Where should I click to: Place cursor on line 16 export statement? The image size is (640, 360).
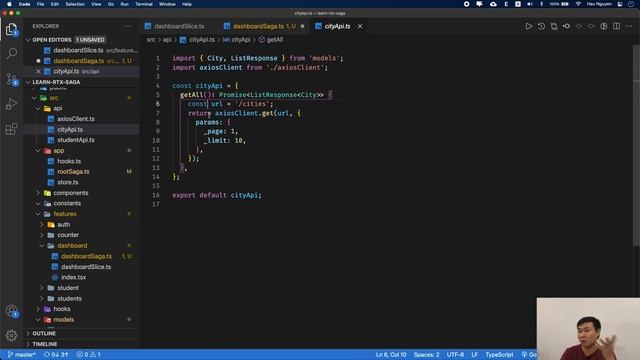coord(217,195)
